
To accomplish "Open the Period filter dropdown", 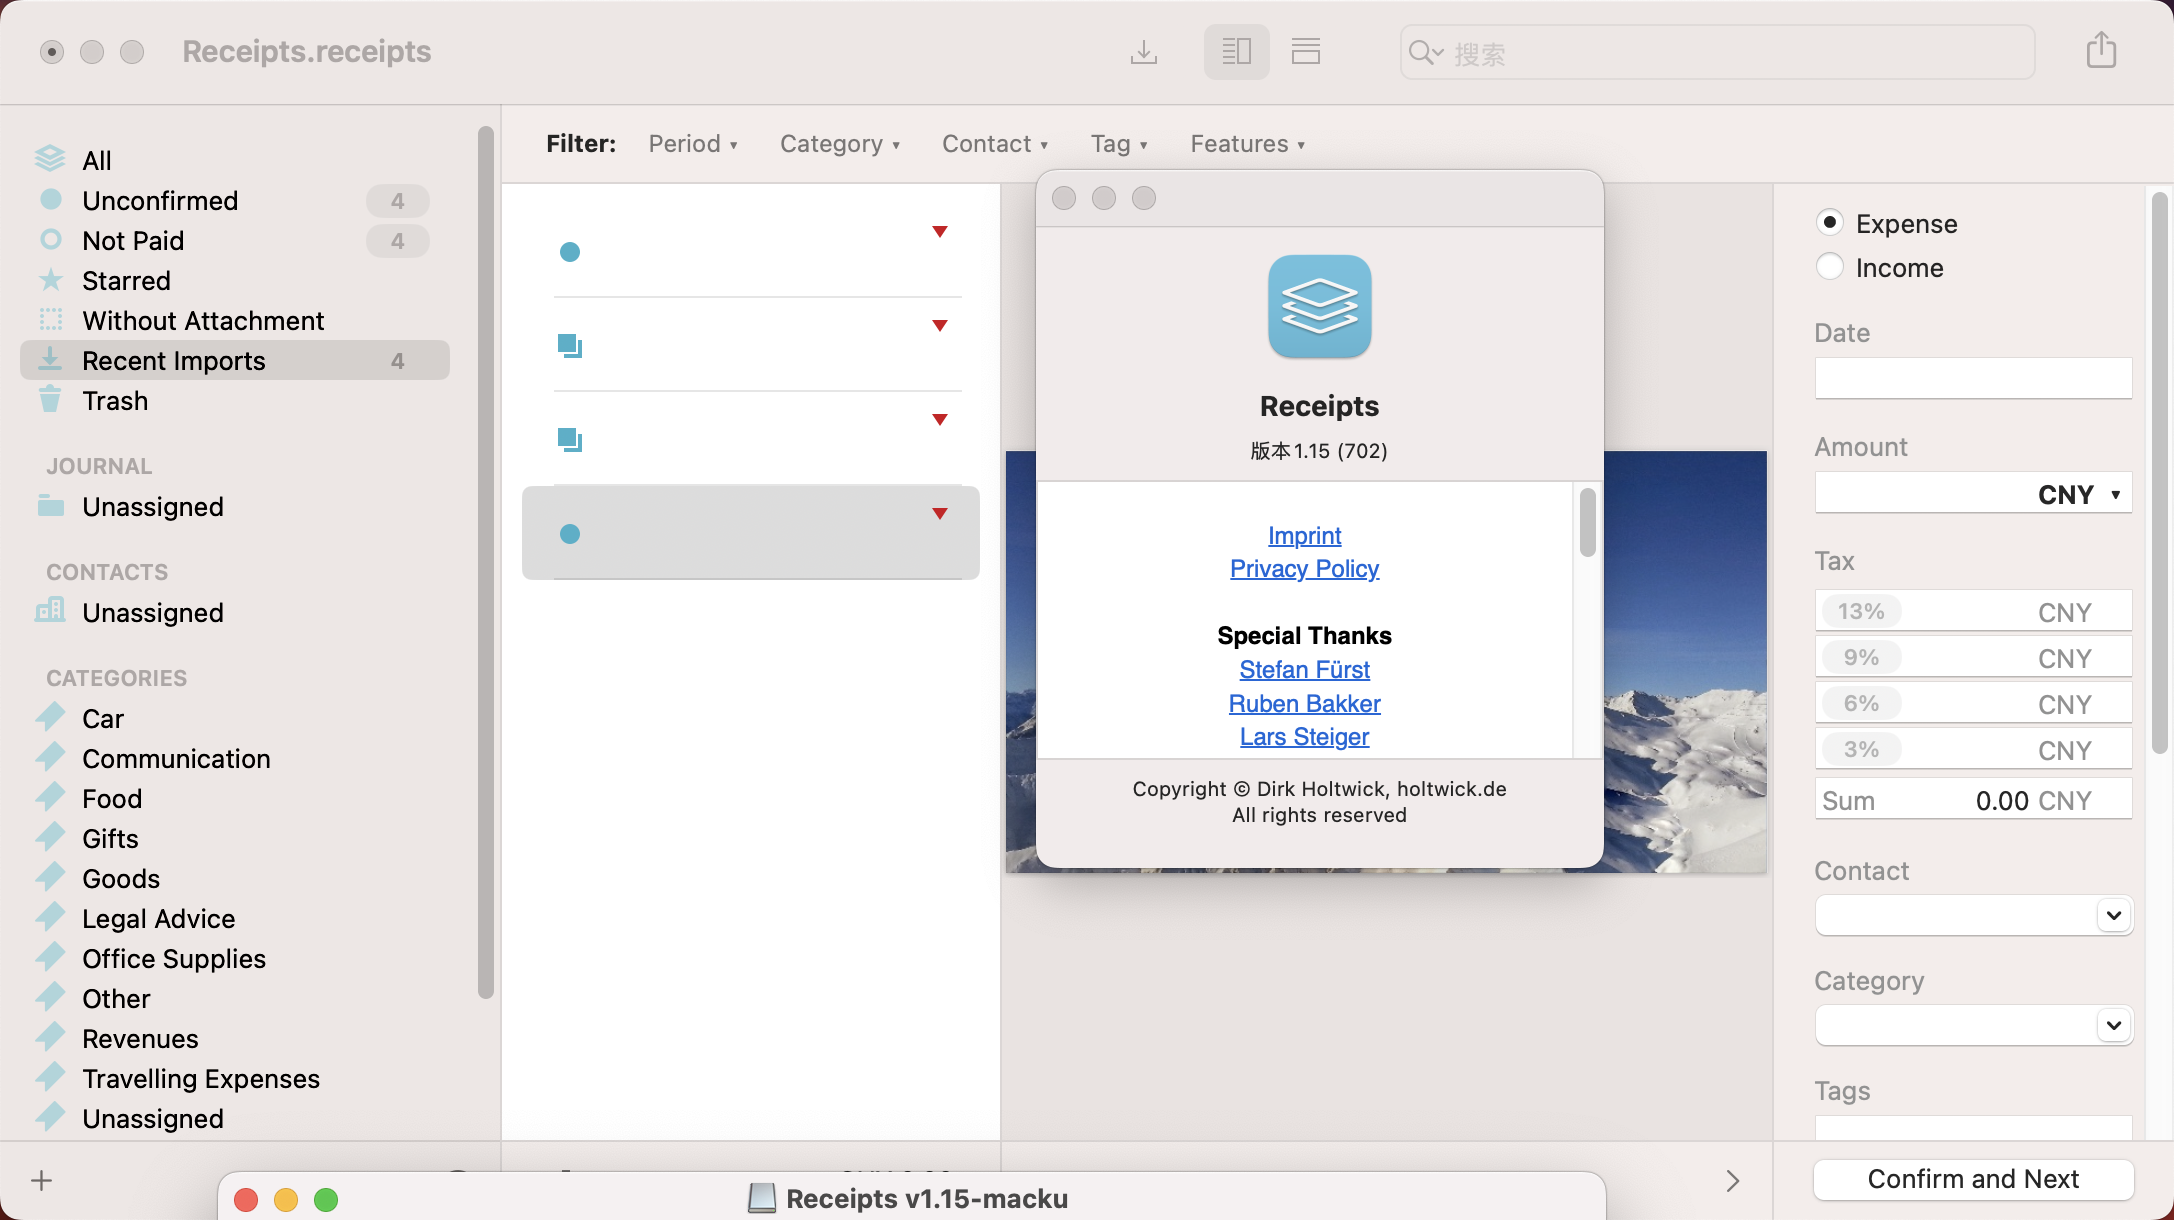I will (x=693, y=144).
